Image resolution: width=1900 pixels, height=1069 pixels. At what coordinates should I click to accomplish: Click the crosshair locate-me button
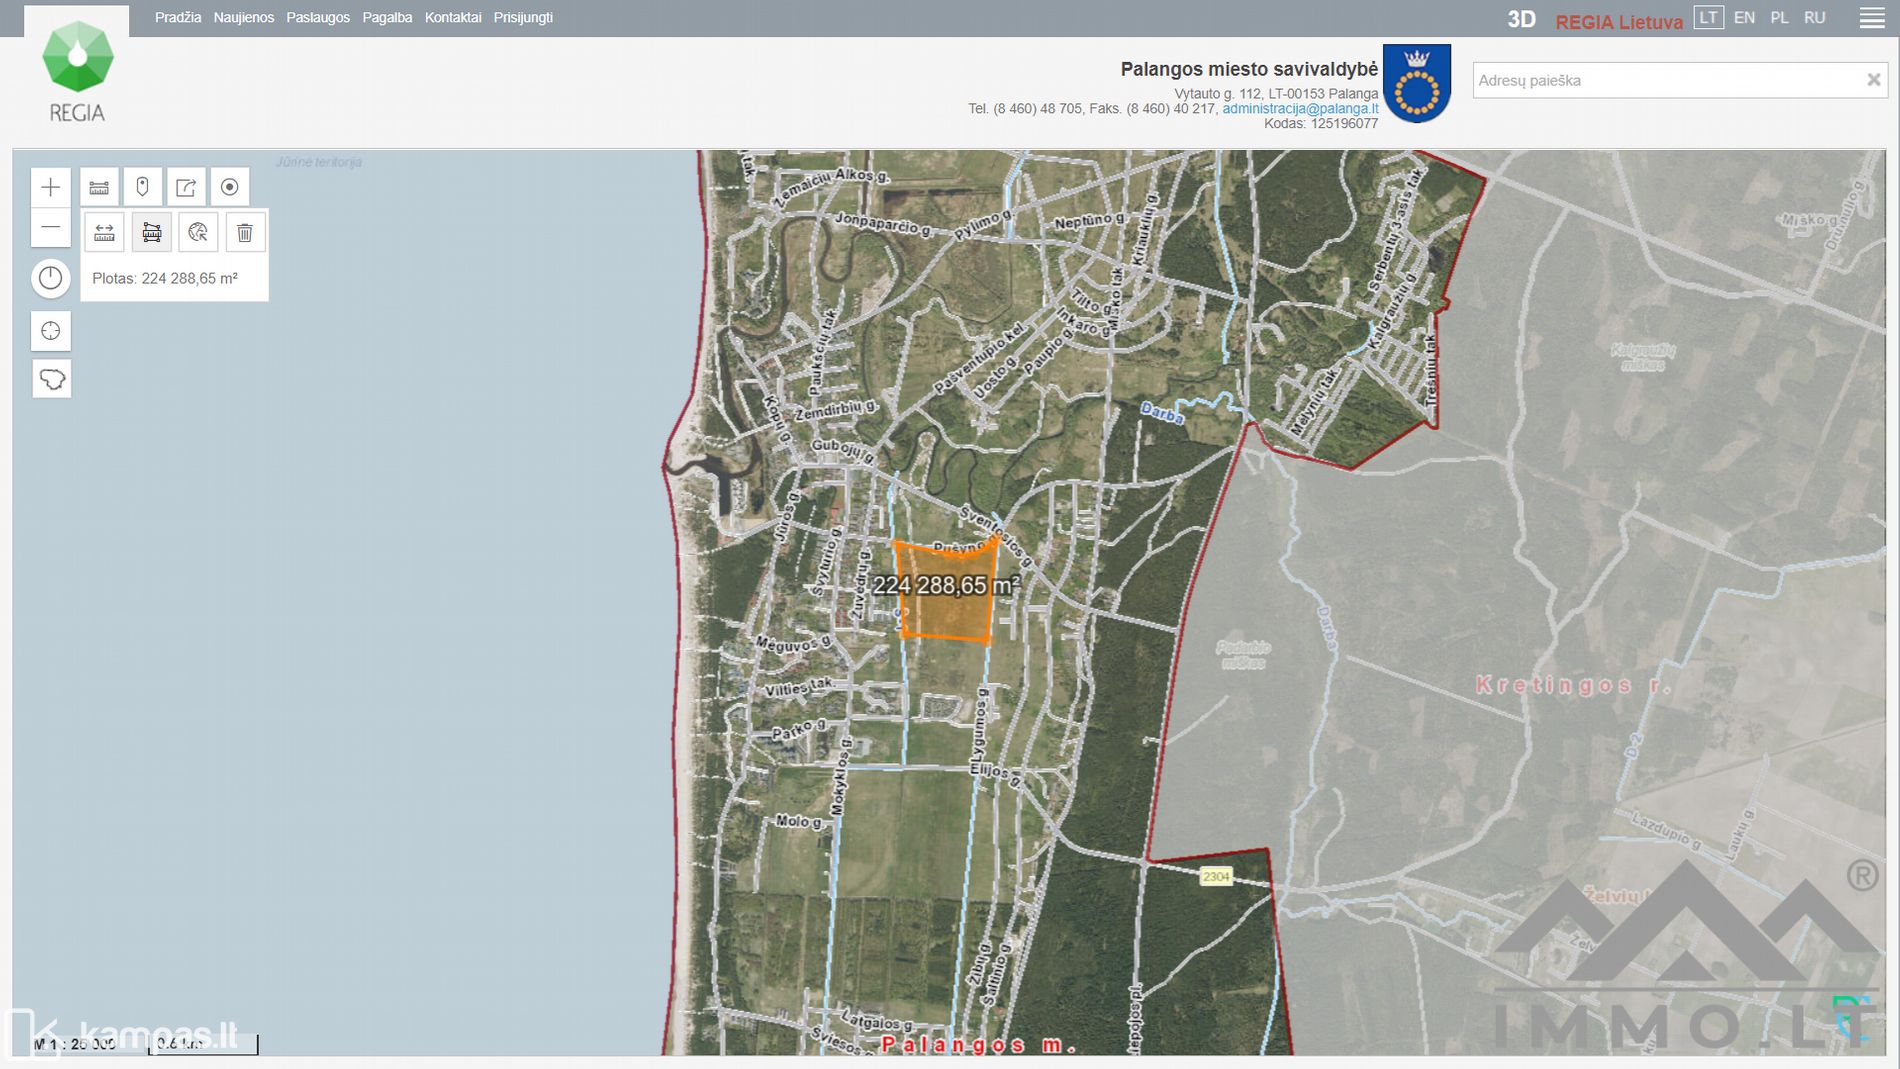coord(51,331)
